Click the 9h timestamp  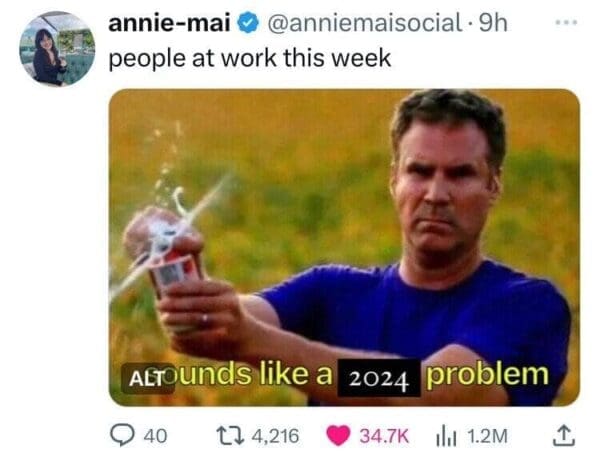[x=493, y=23]
